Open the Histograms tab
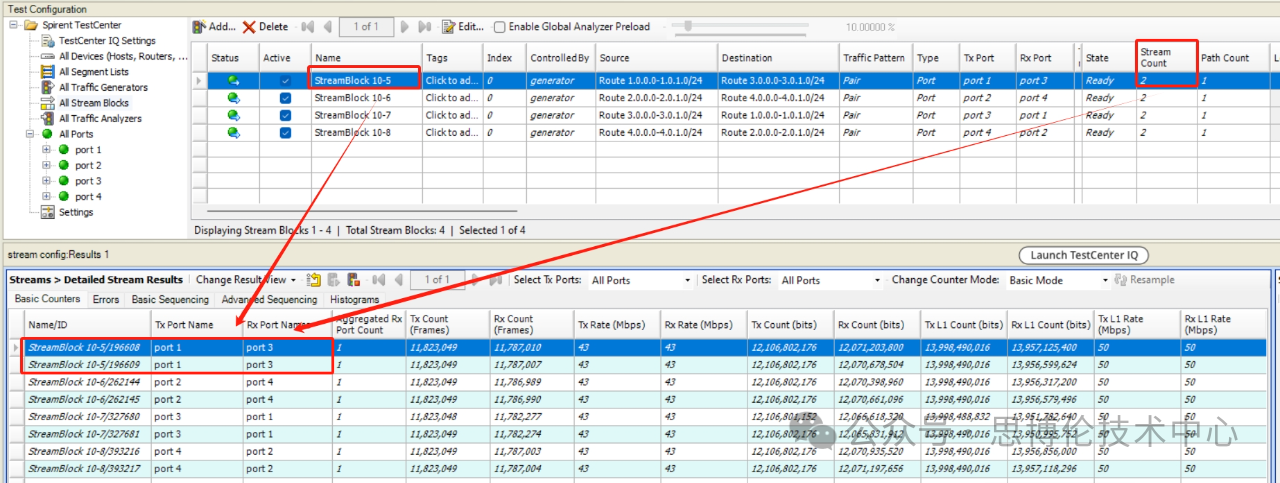This screenshot has width=1280, height=483. pyautogui.click(x=354, y=299)
